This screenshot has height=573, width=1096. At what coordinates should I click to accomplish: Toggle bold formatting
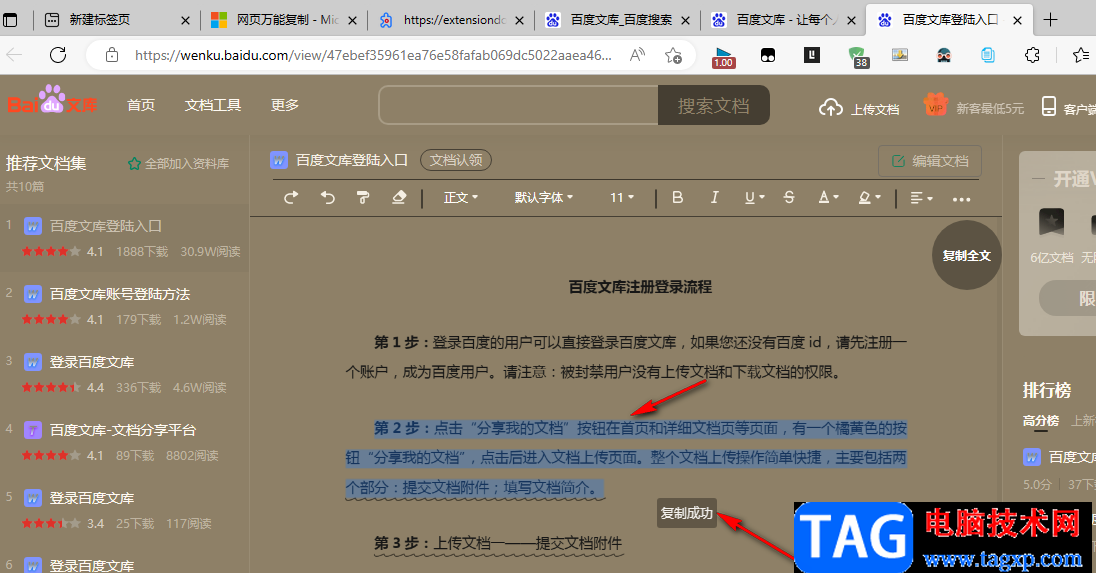(x=677, y=198)
